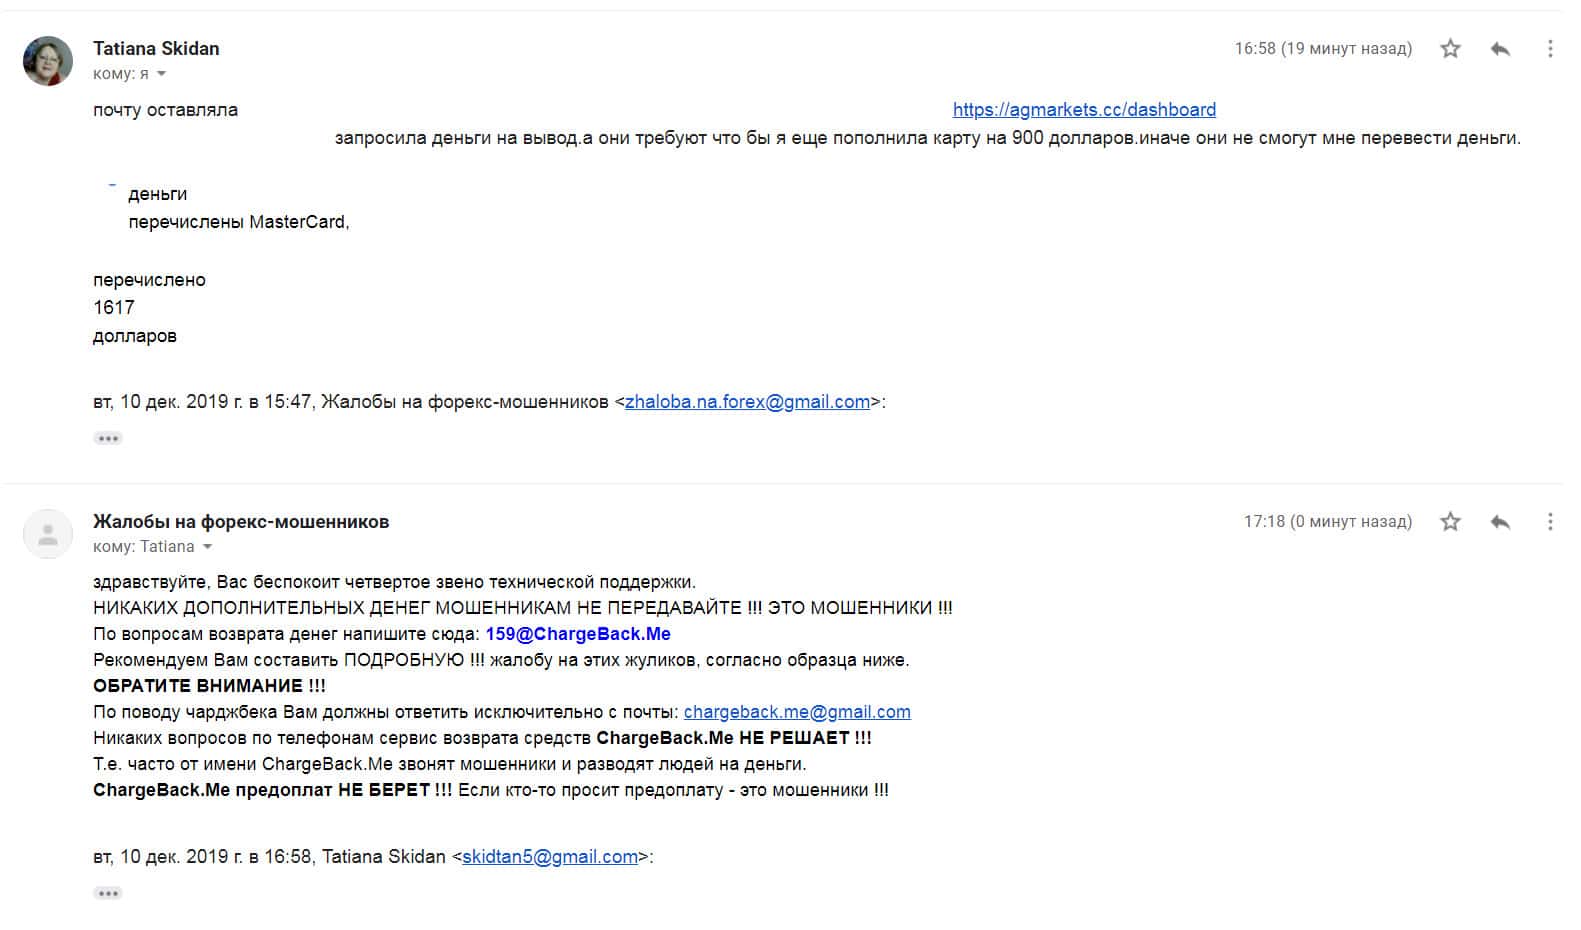Click zhaloba.na.forex@gmail.com email address

pyautogui.click(x=747, y=402)
